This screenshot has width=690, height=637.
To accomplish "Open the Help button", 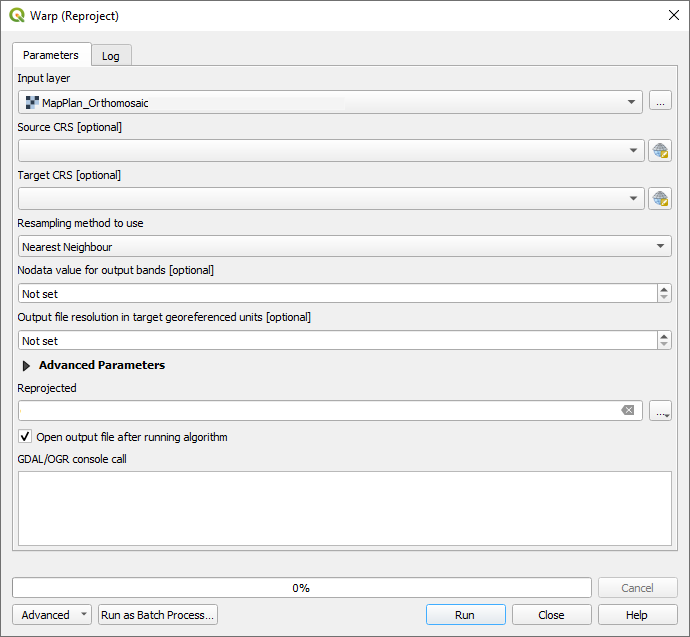I will click(x=636, y=615).
